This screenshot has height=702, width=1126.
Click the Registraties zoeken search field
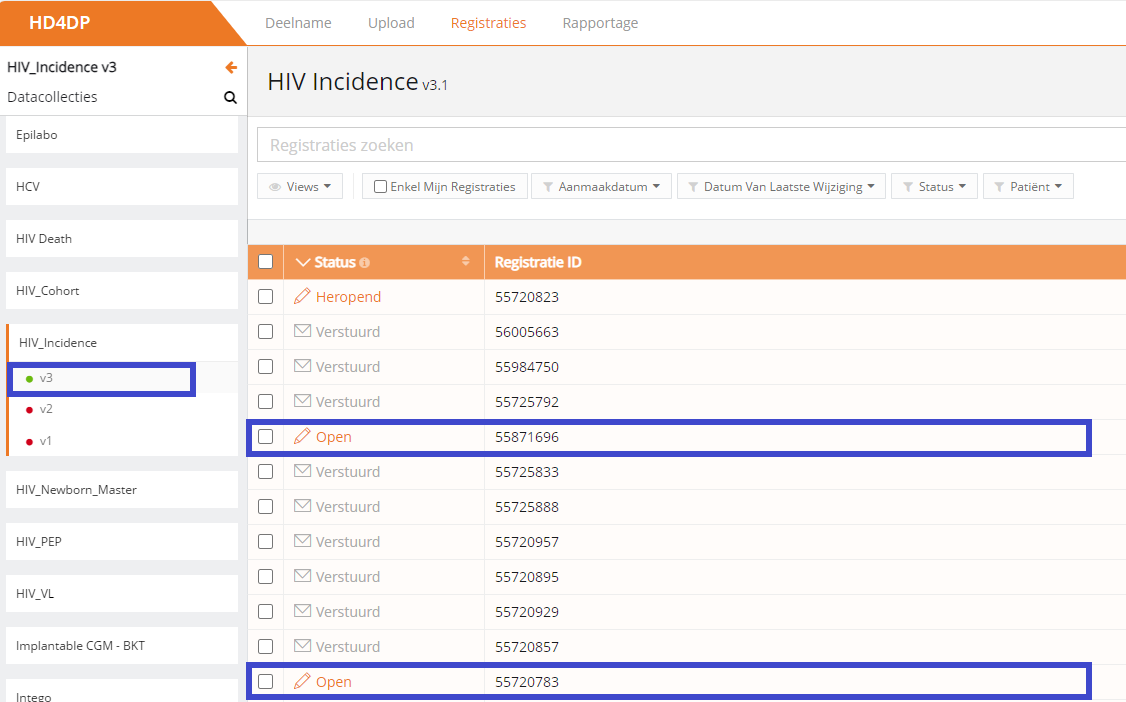pos(690,145)
